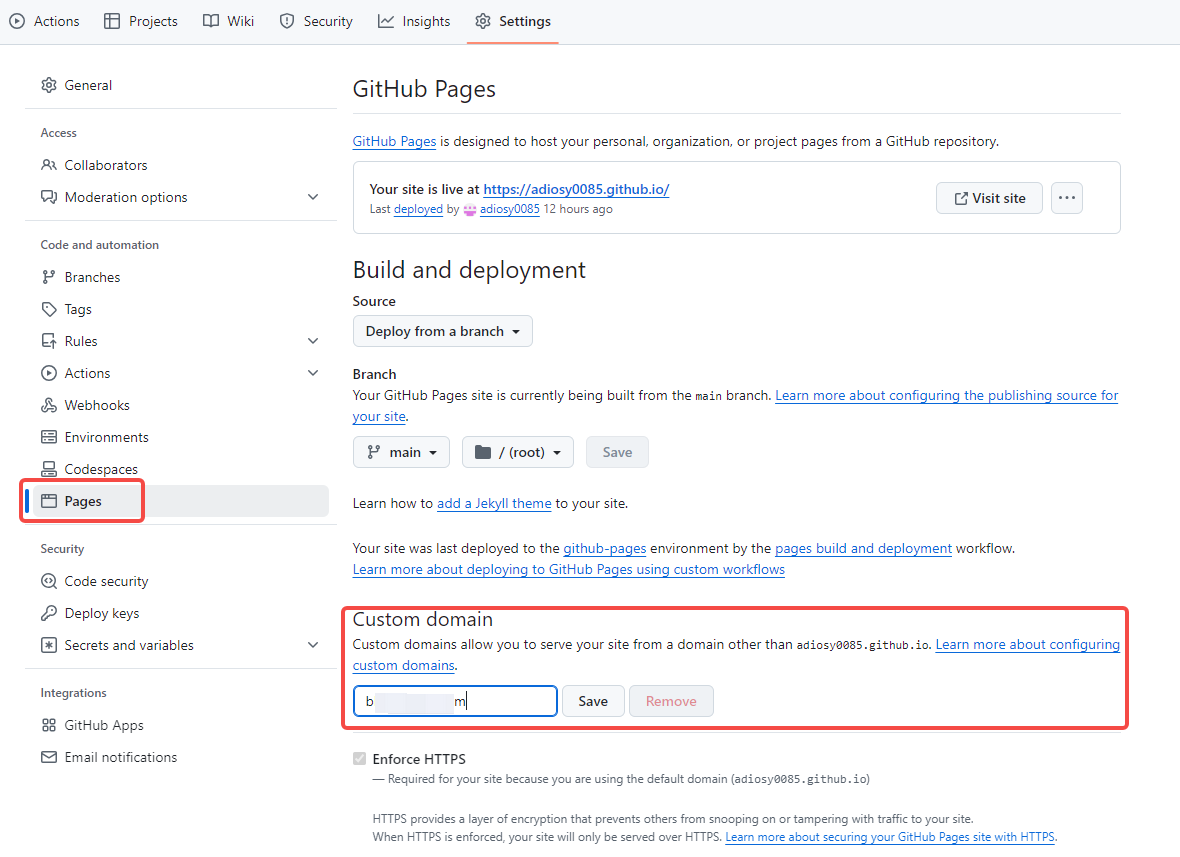Open the three-dots site options menu
The height and width of the screenshot is (857, 1180).
(x=1066, y=198)
